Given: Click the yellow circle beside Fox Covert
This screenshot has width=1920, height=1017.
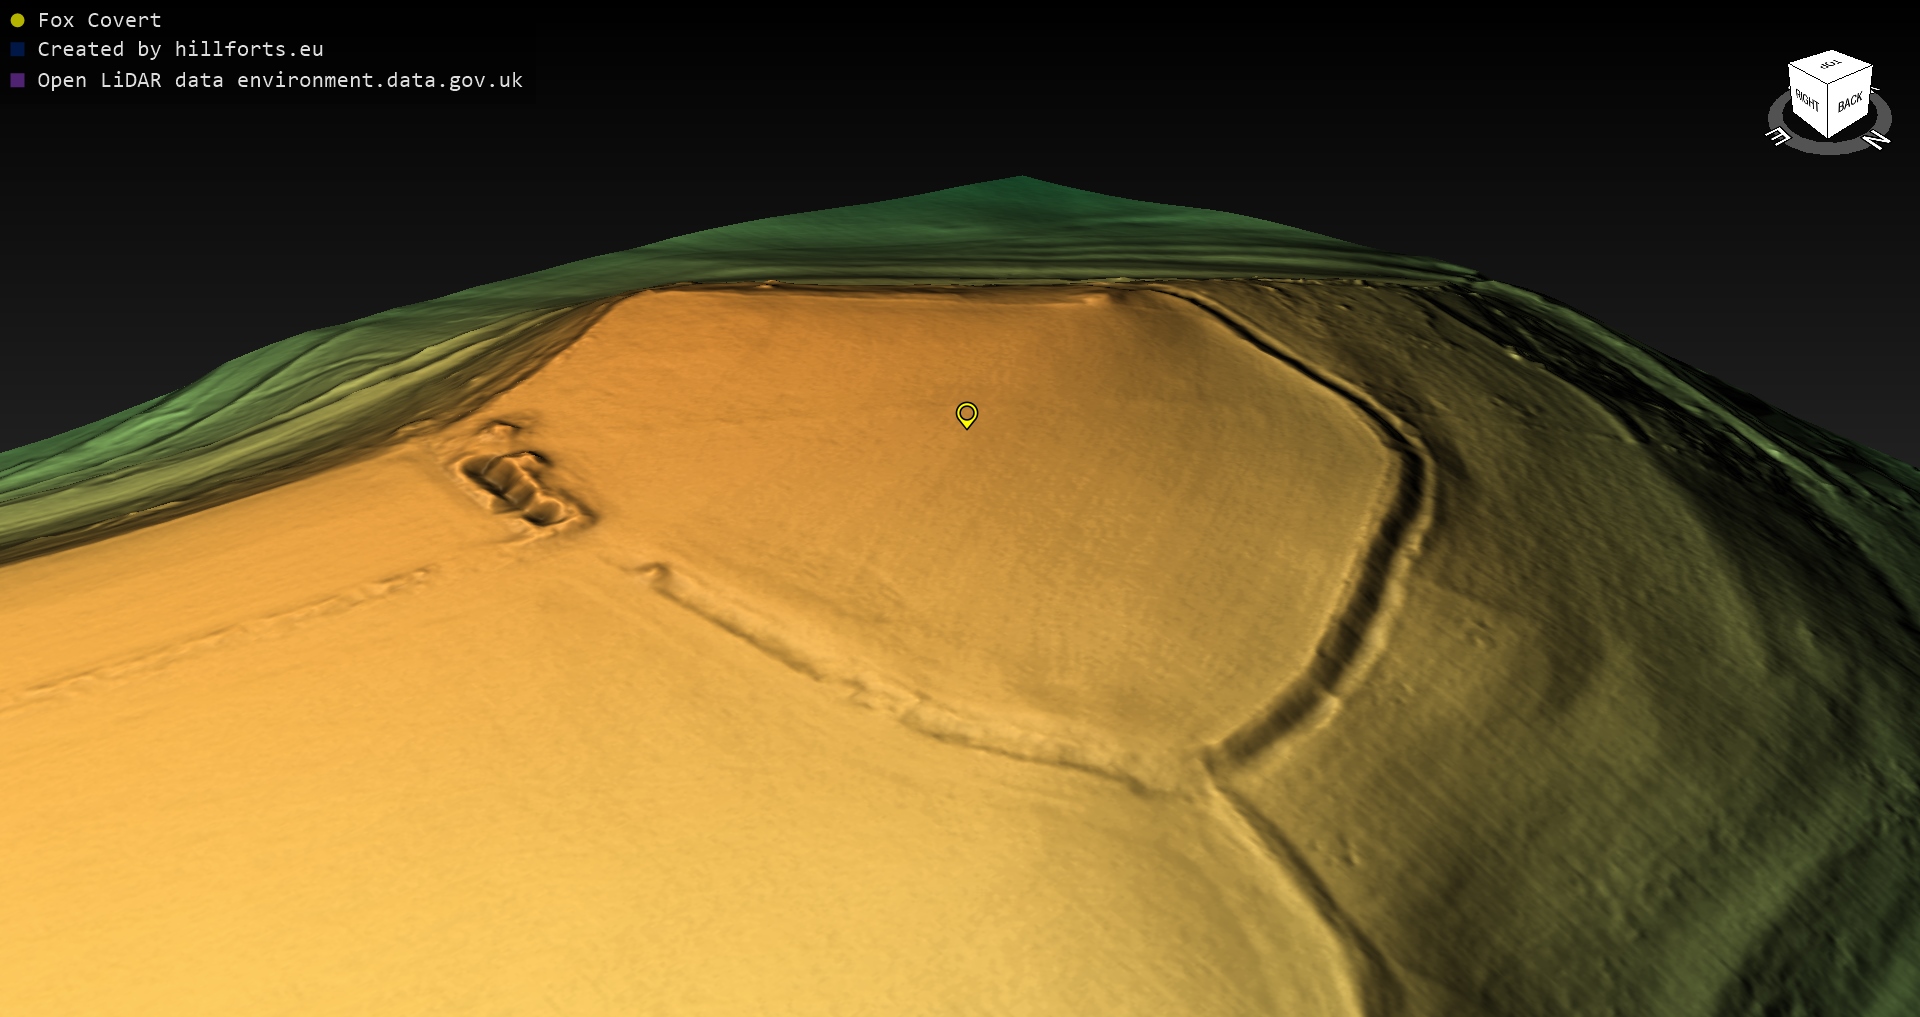Looking at the screenshot, I should click(17, 20).
